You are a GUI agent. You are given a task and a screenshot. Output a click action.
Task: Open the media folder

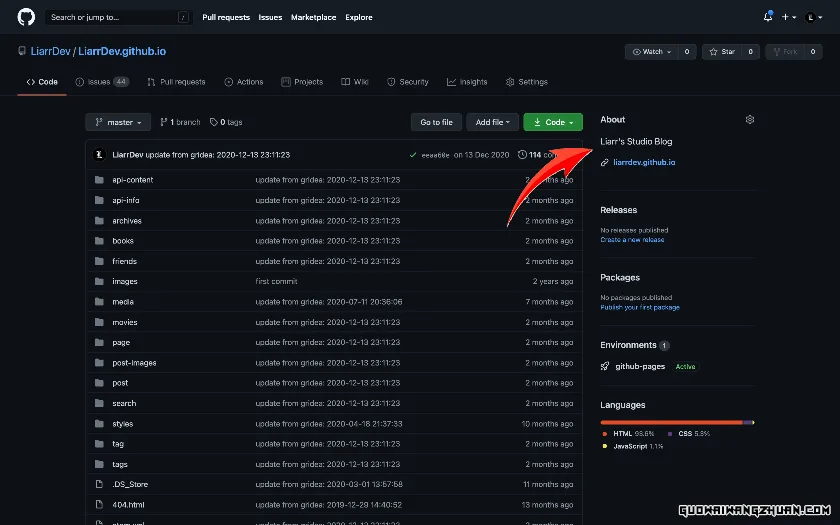click(x=123, y=302)
